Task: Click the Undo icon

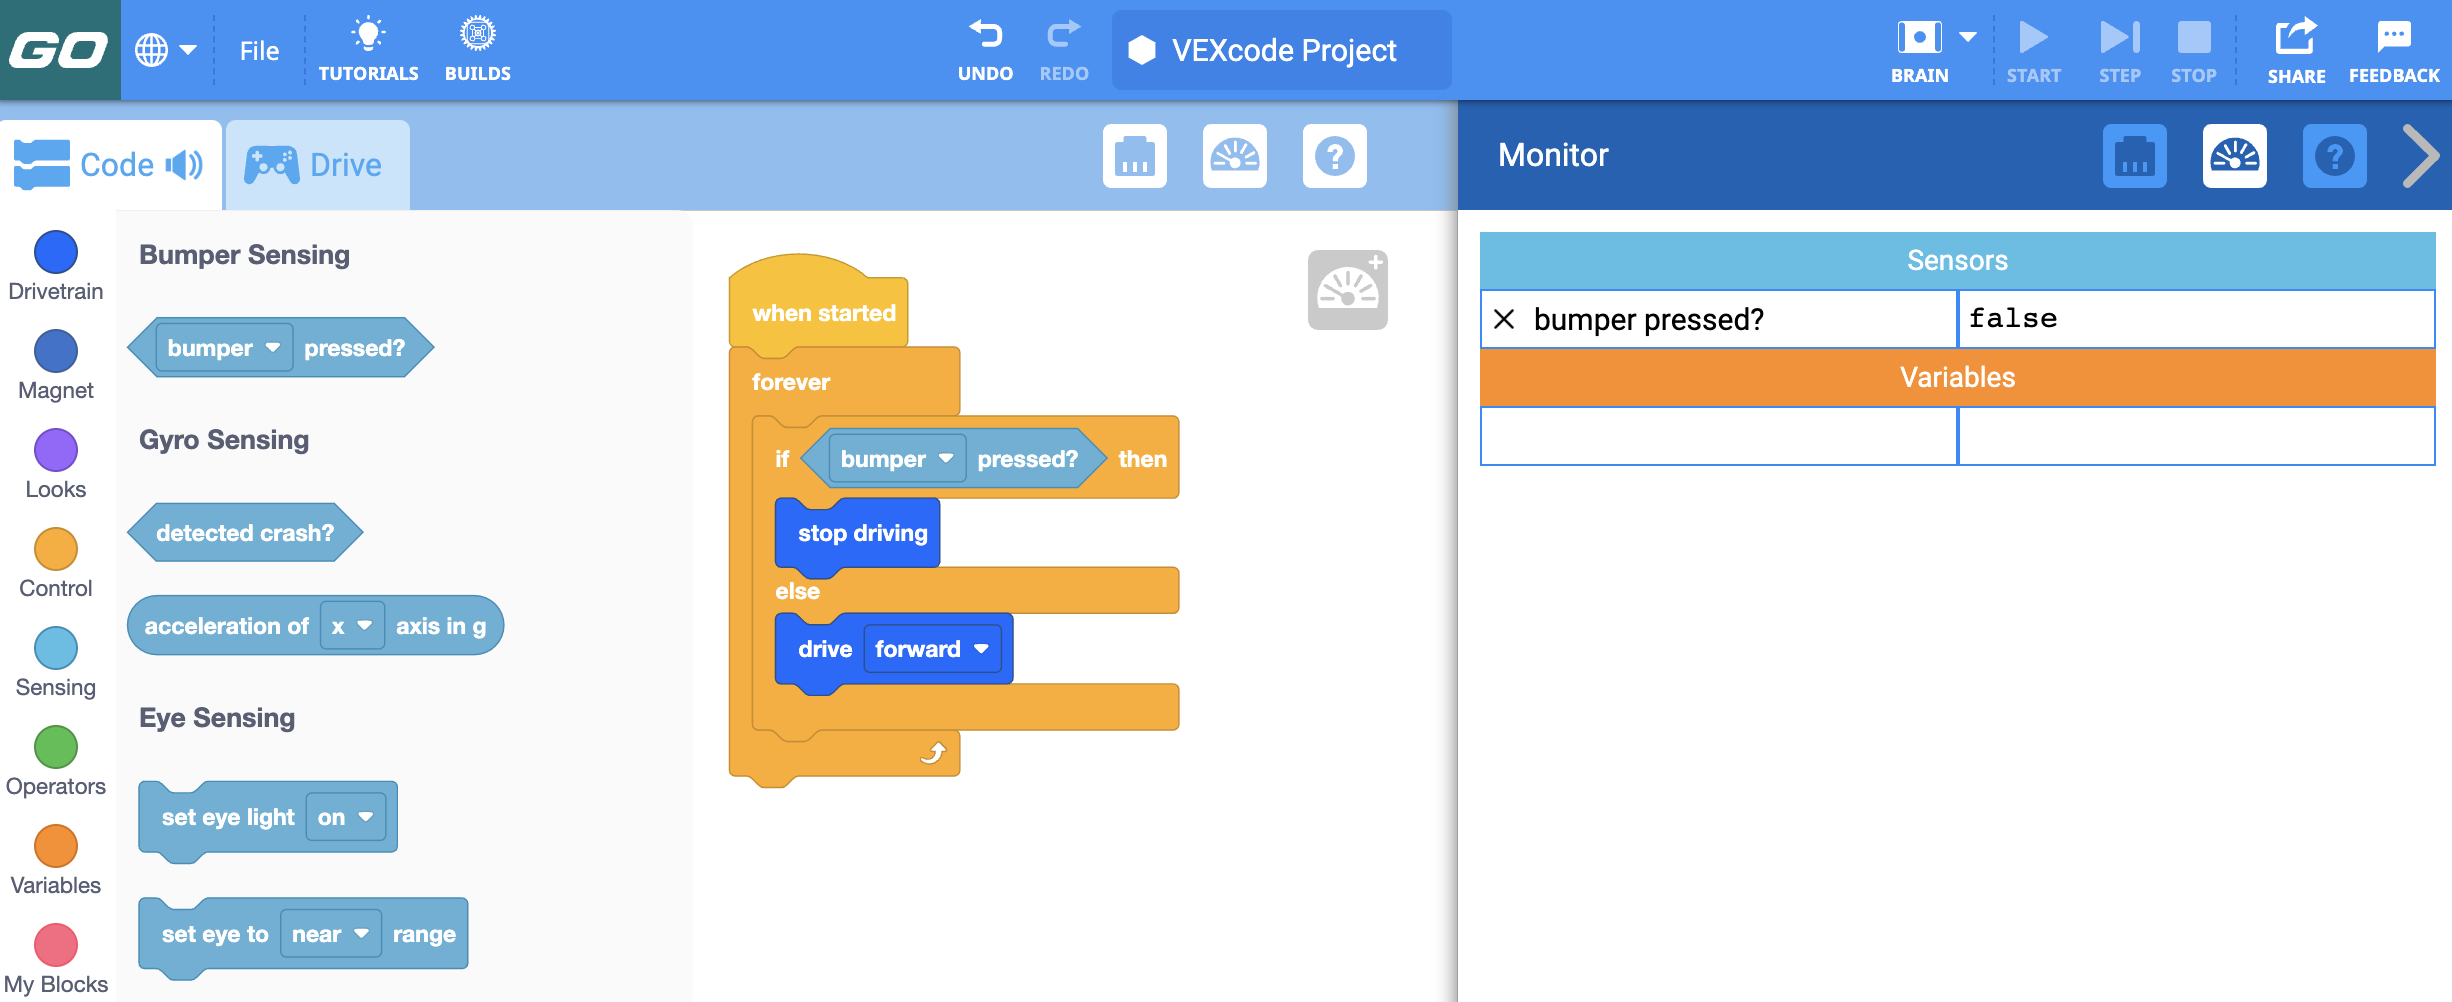Action: pos(986,40)
